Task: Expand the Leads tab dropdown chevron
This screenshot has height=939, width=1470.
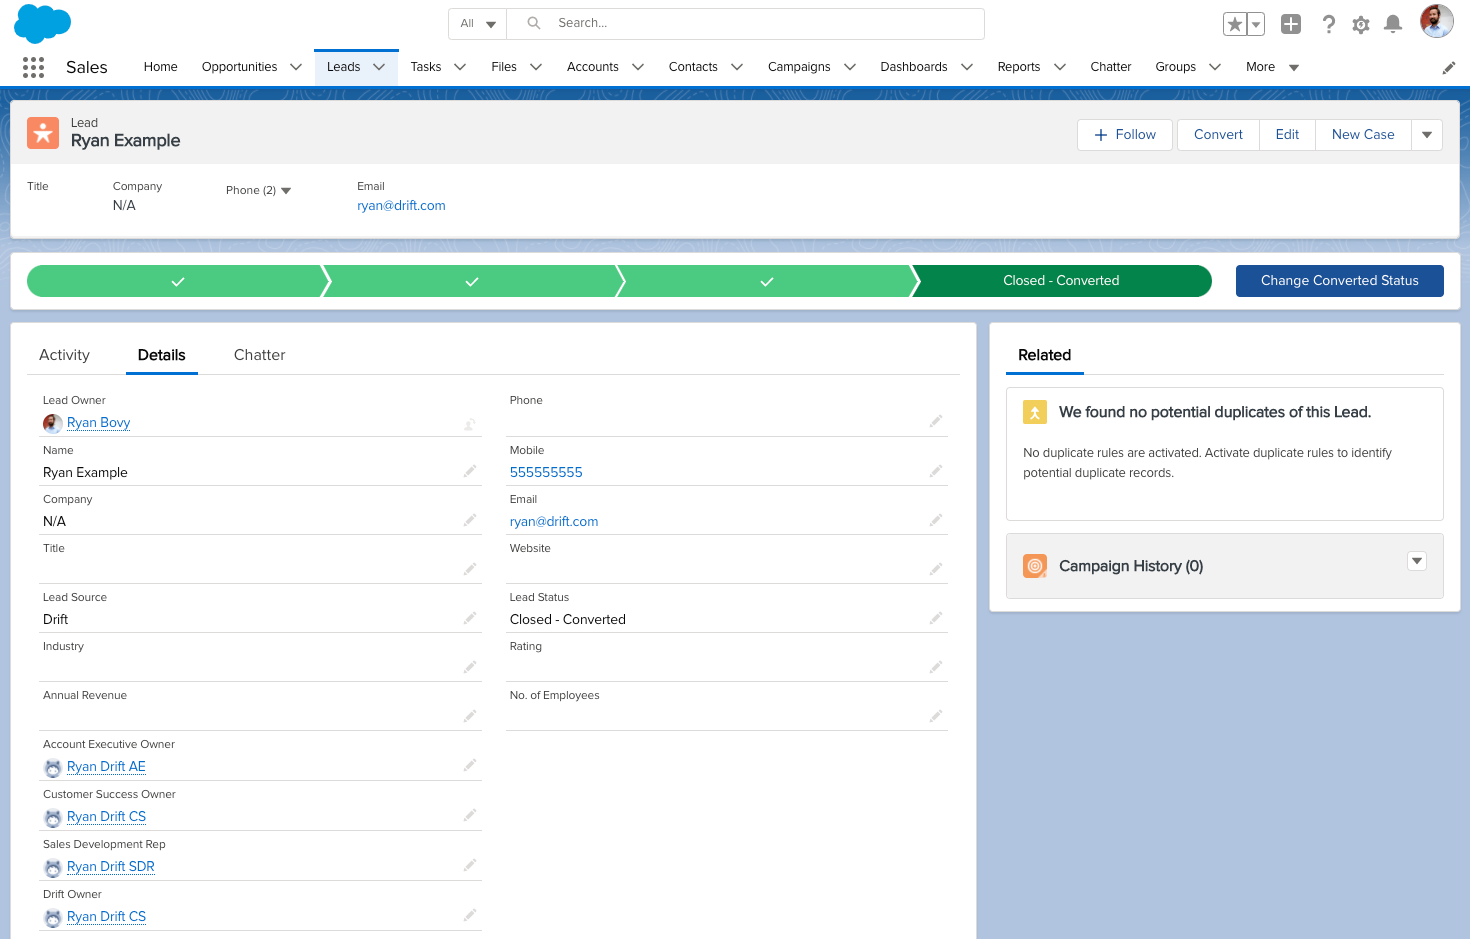Action: (x=379, y=67)
